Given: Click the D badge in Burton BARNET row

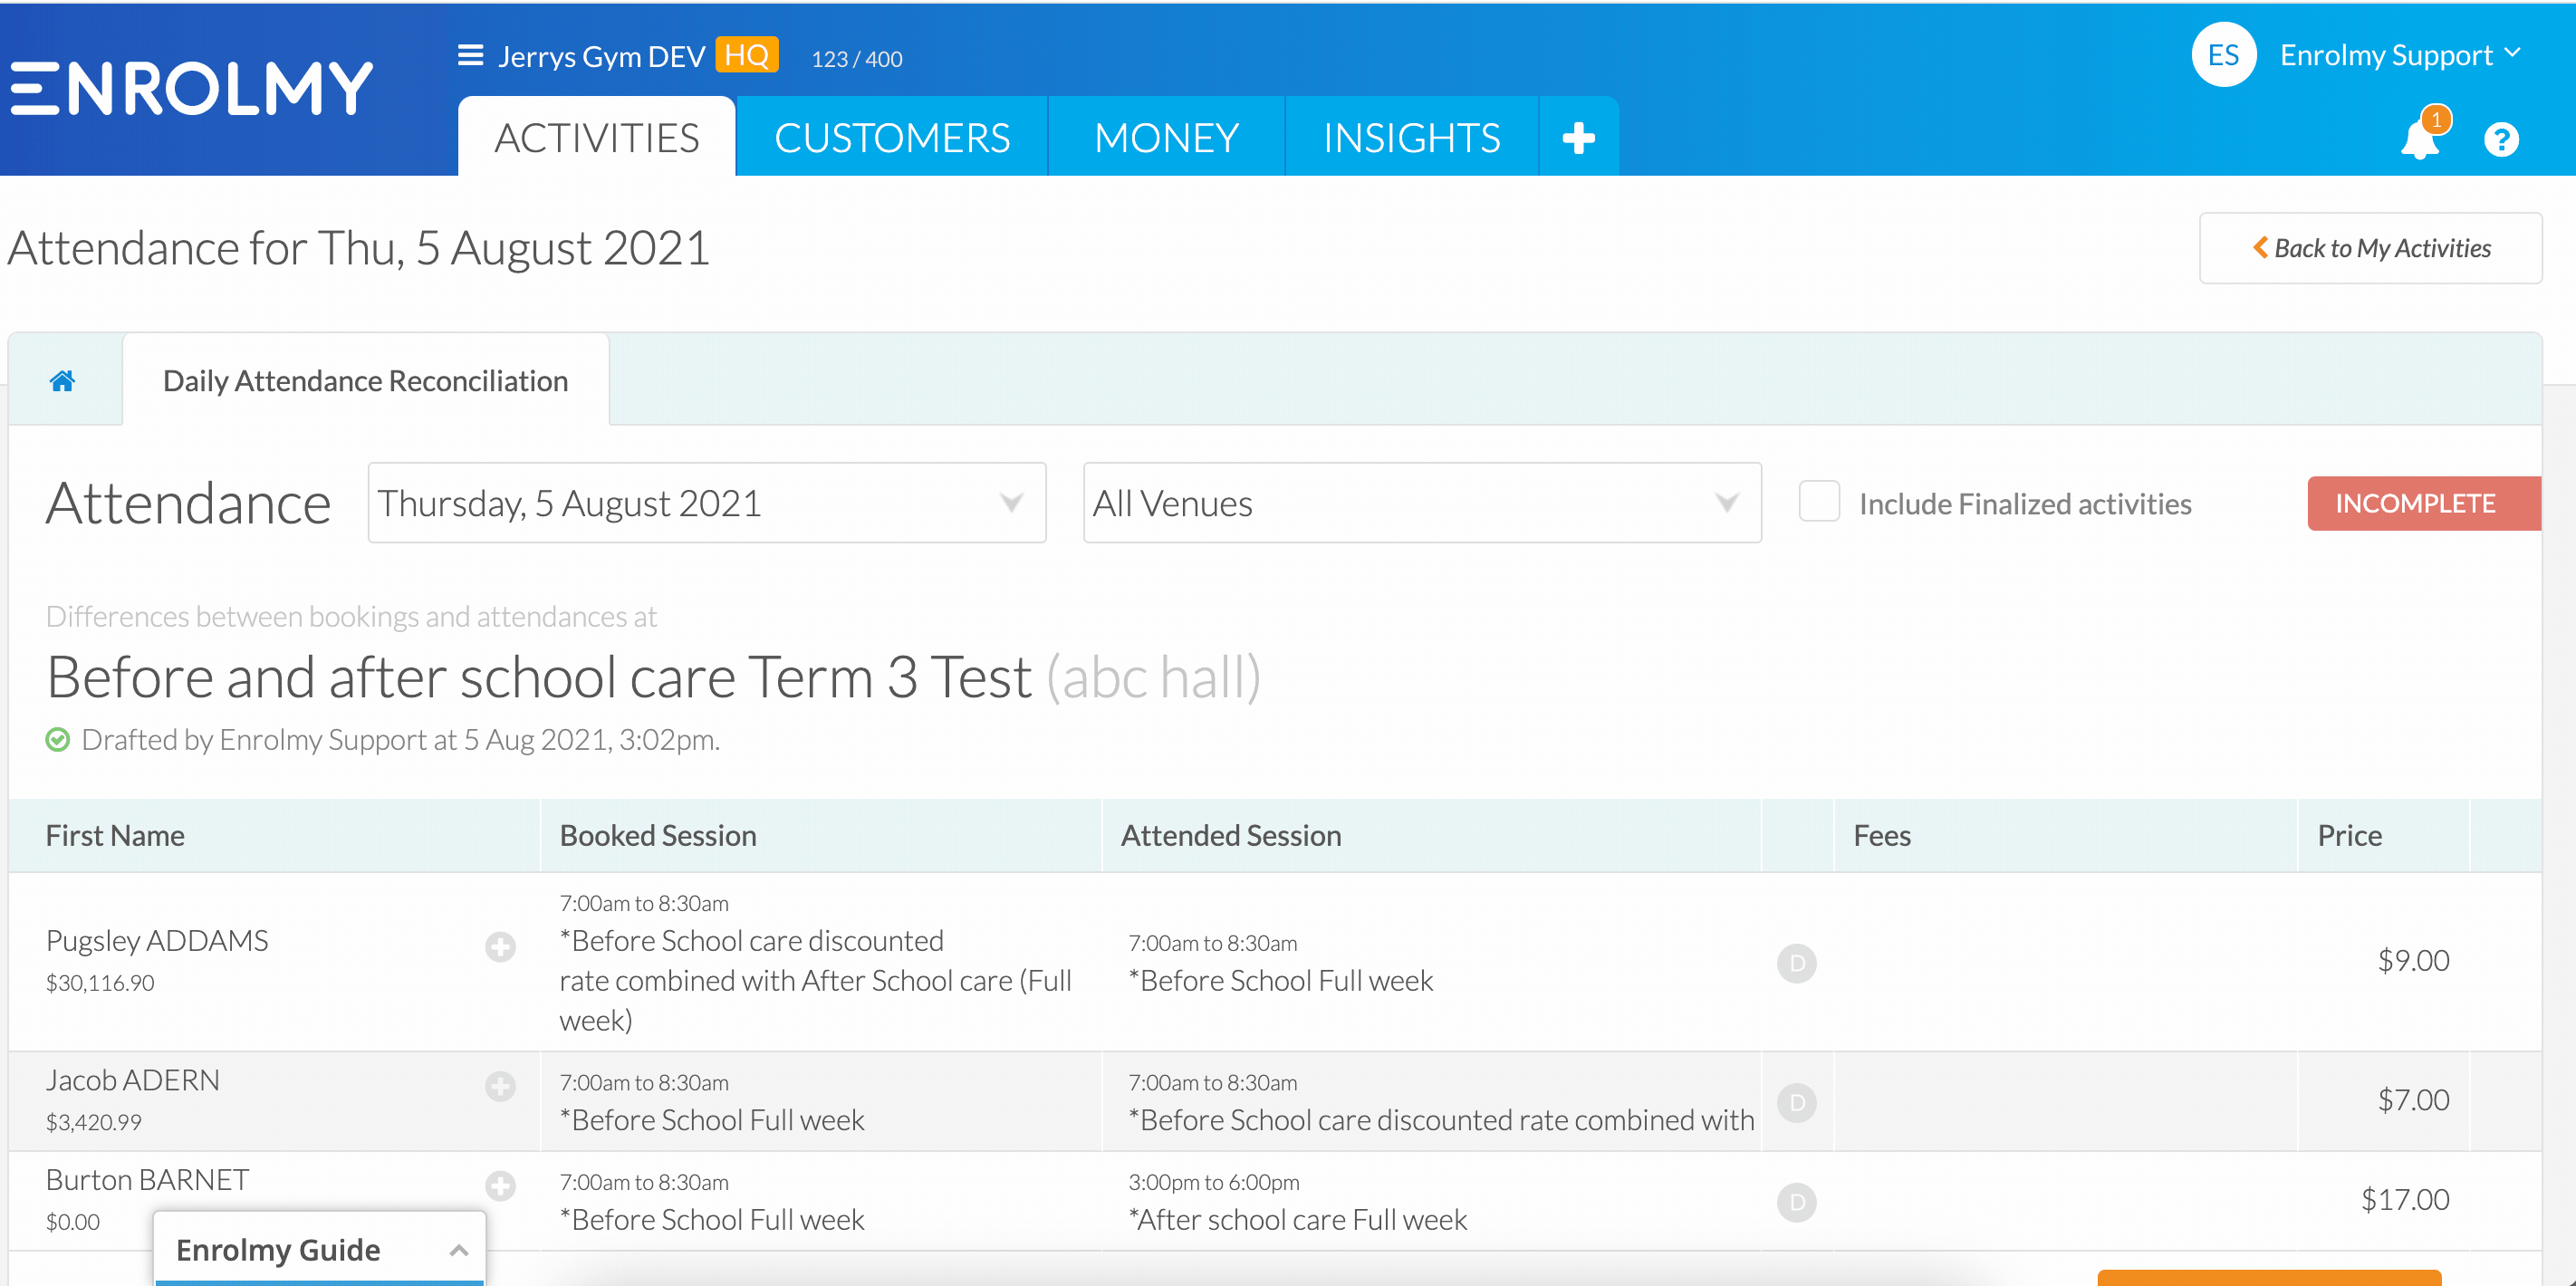Looking at the screenshot, I should click(1797, 1202).
